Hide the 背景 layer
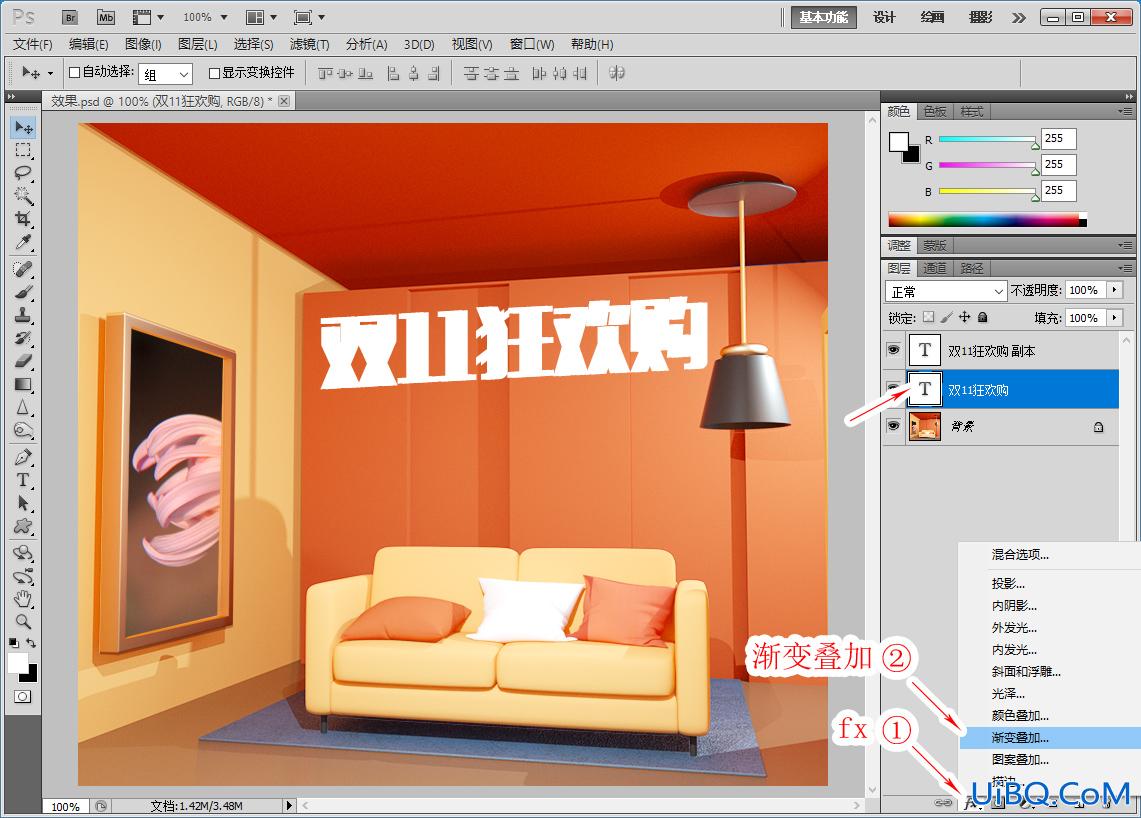This screenshot has height=818, width=1141. click(x=894, y=425)
